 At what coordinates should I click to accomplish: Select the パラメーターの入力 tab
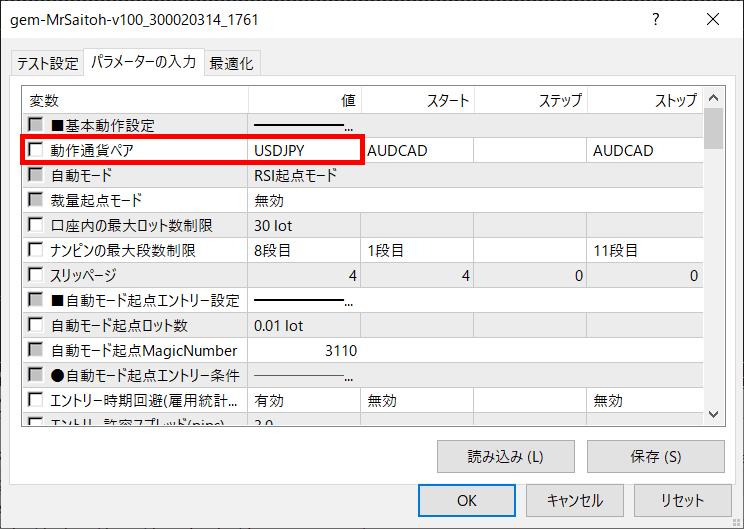point(143,62)
